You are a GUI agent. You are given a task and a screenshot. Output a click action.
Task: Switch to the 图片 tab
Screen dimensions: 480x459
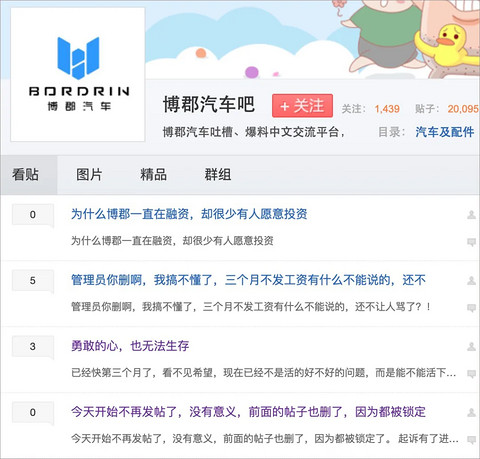click(89, 175)
